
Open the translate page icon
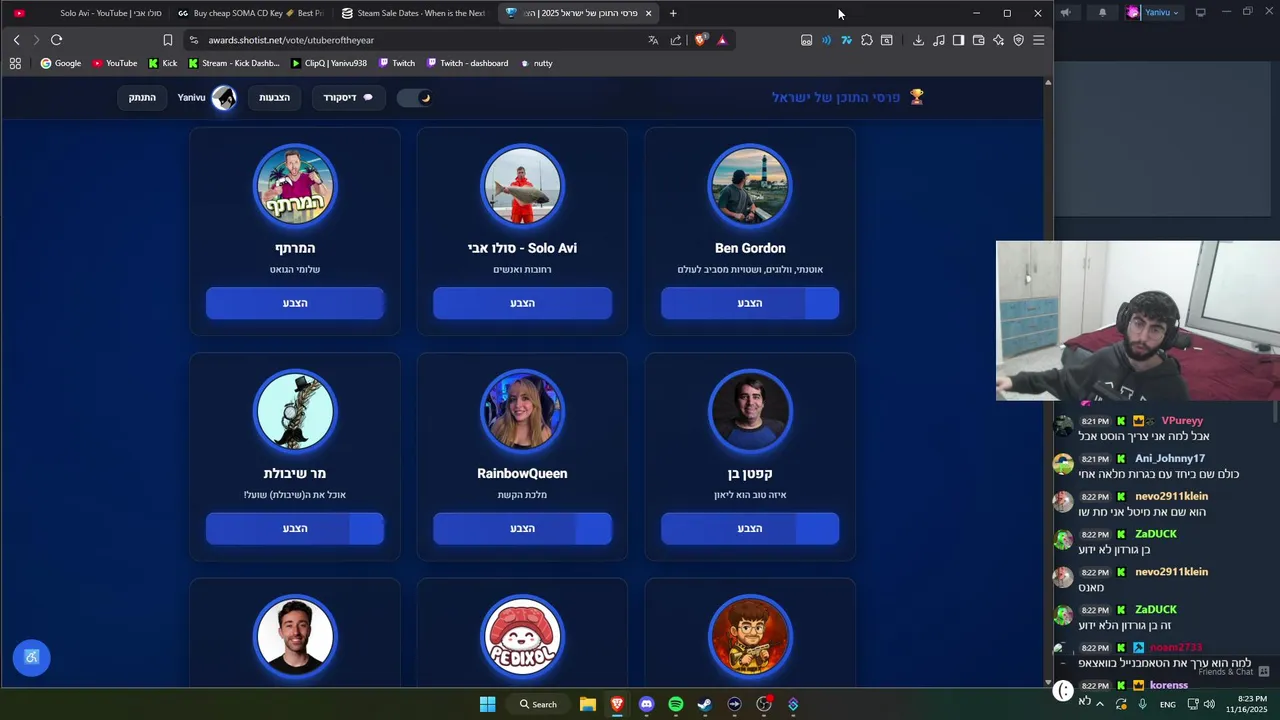pyautogui.click(x=653, y=40)
